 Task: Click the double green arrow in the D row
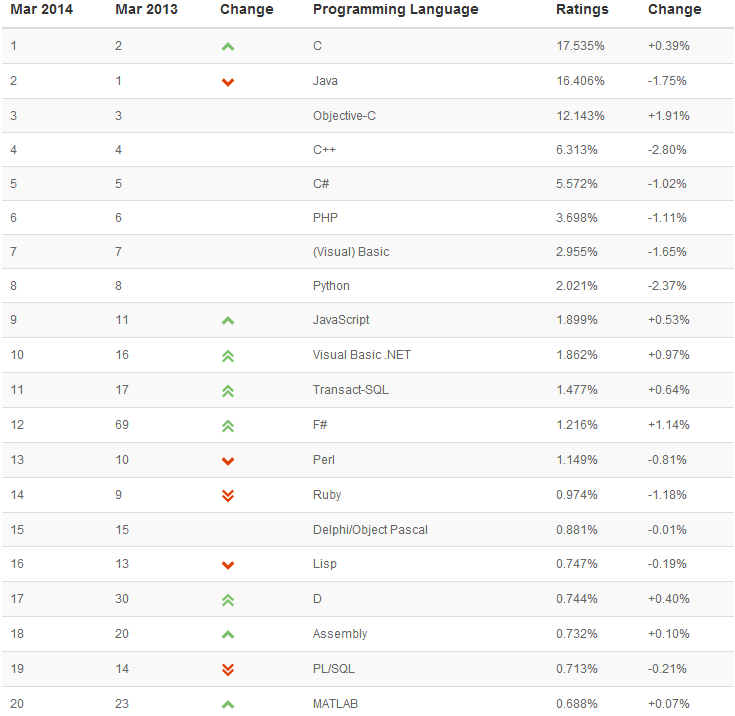coord(228,600)
